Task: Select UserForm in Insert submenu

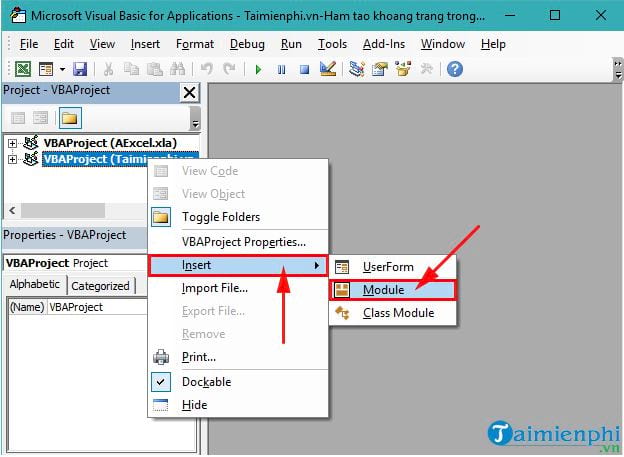Action: click(392, 267)
